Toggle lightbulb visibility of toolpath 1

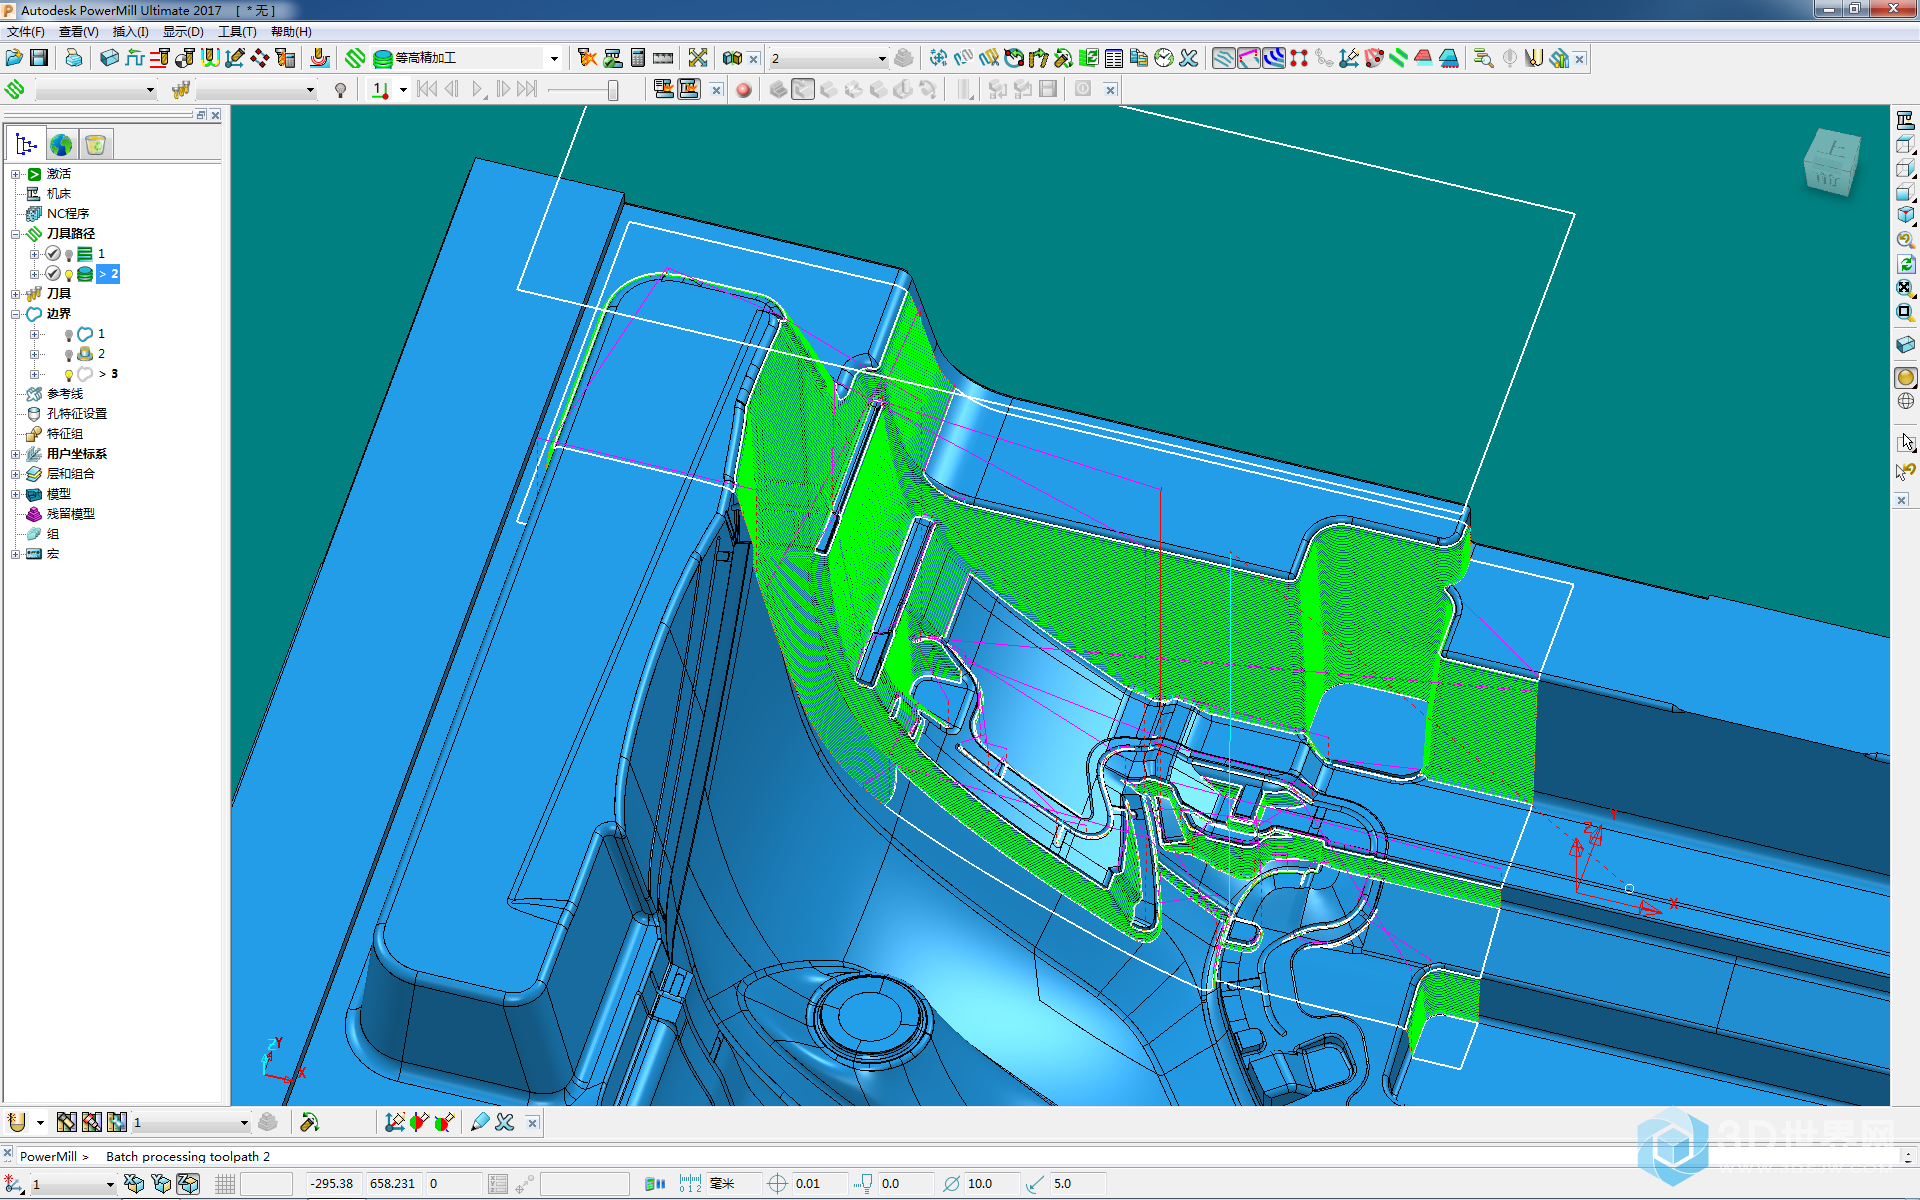pyautogui.click(x=69, y=255)
